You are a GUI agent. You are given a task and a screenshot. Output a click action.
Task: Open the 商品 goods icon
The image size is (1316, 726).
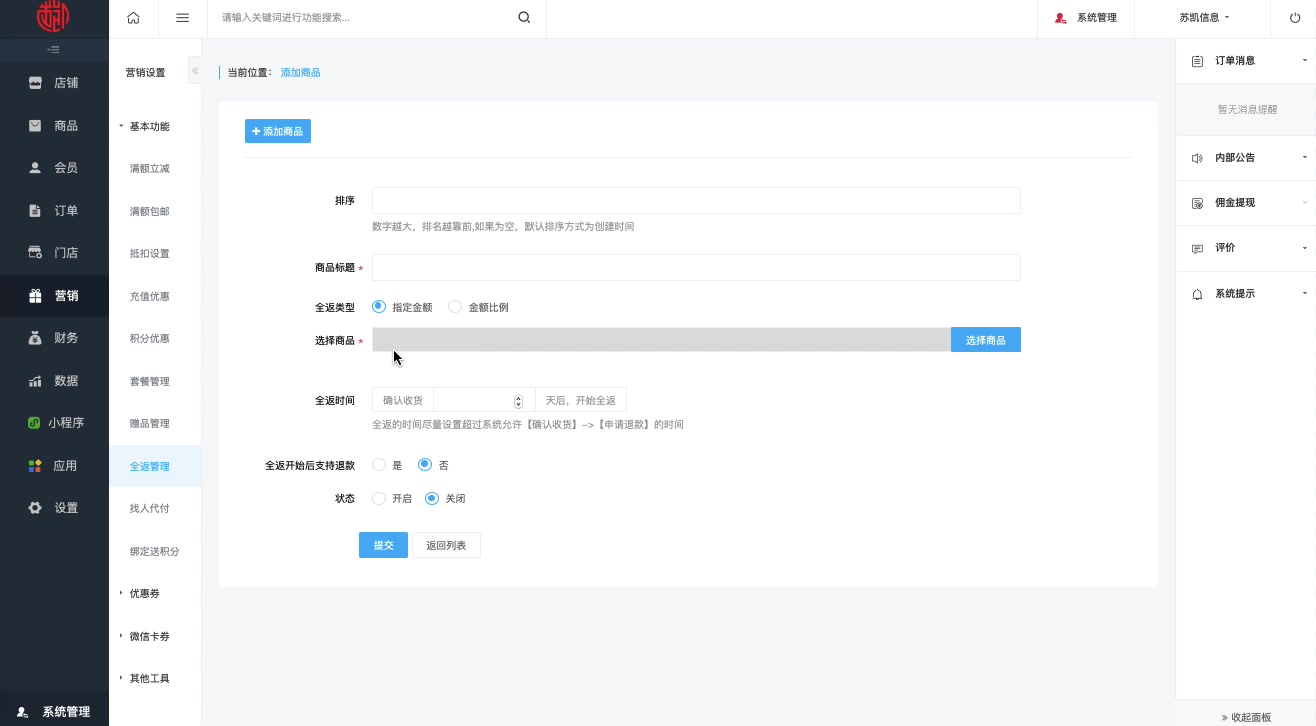point(35,126)
